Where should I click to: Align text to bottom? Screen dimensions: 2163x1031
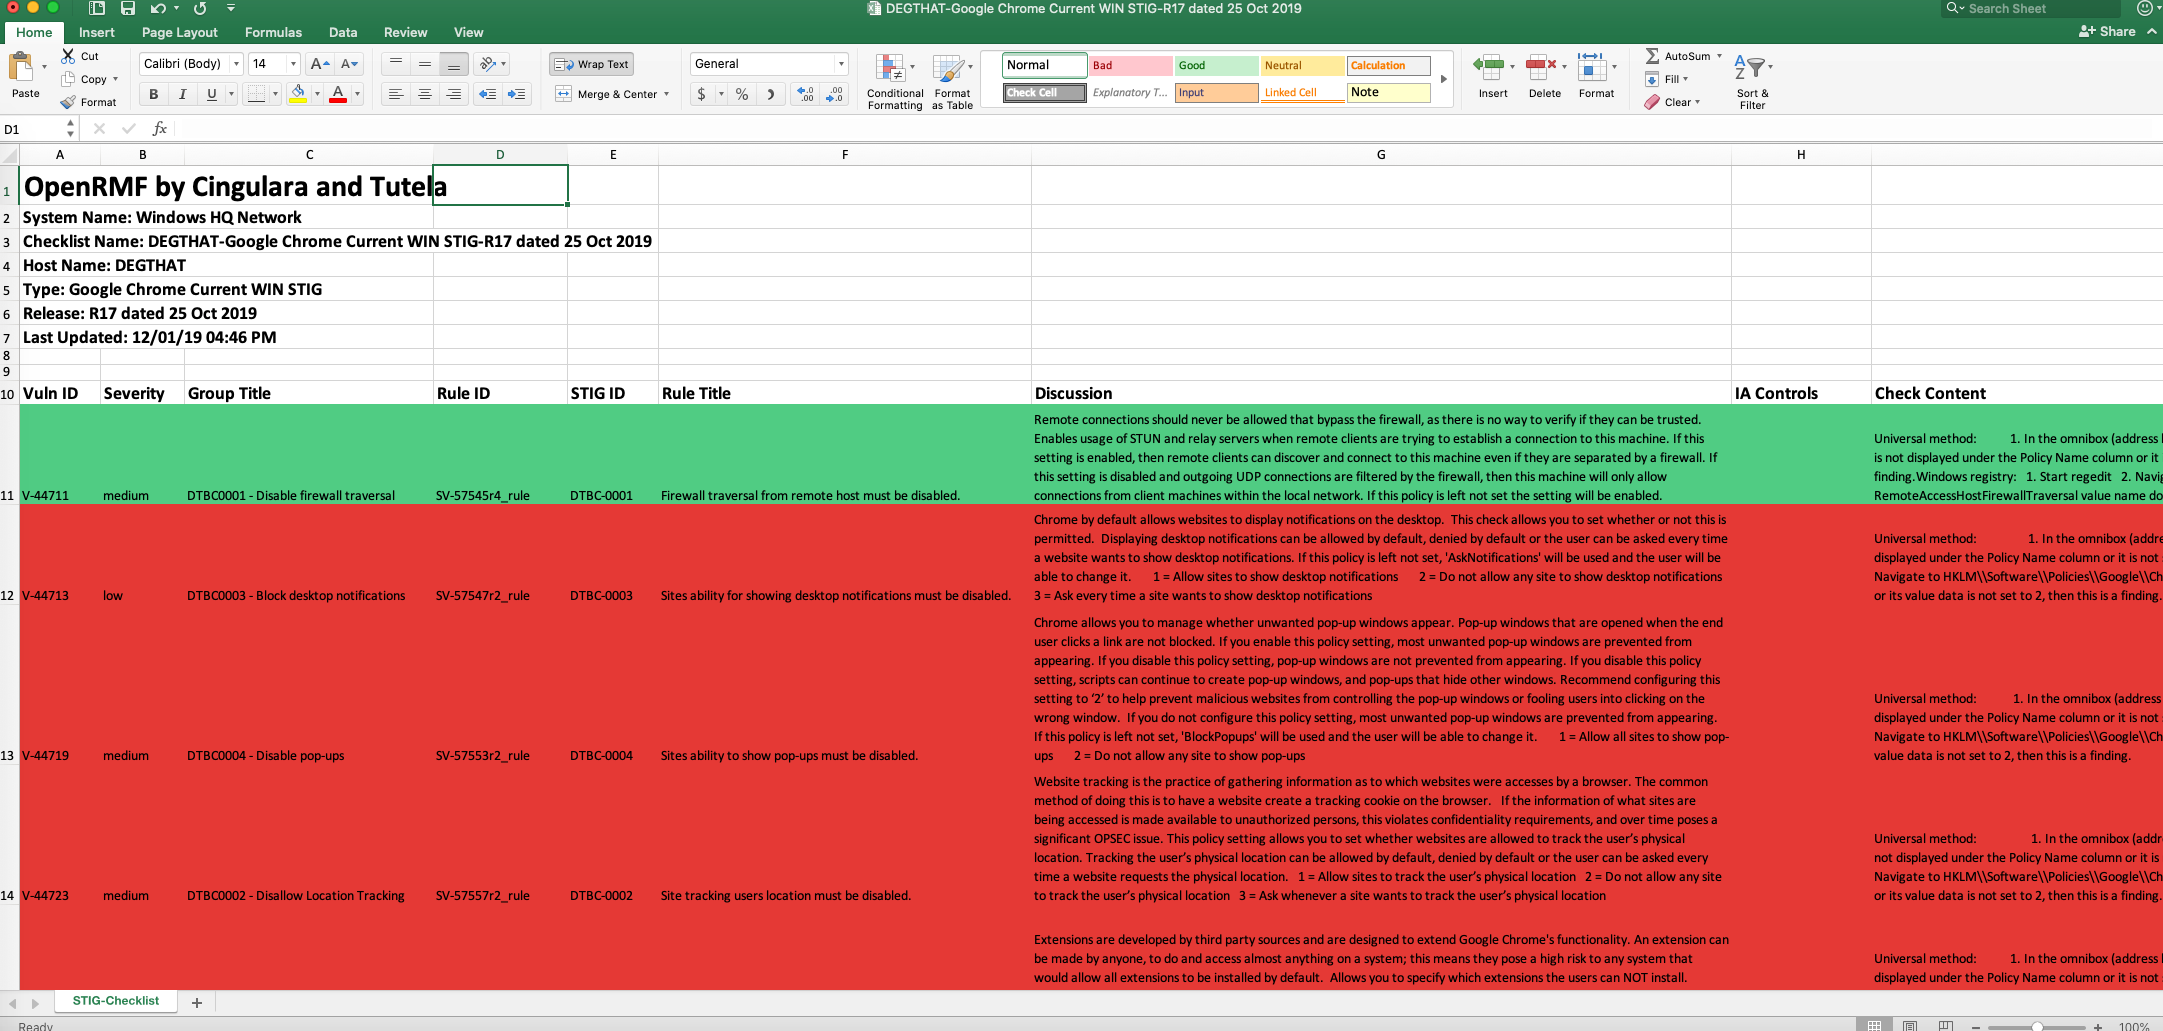click(x=454, y=64)
